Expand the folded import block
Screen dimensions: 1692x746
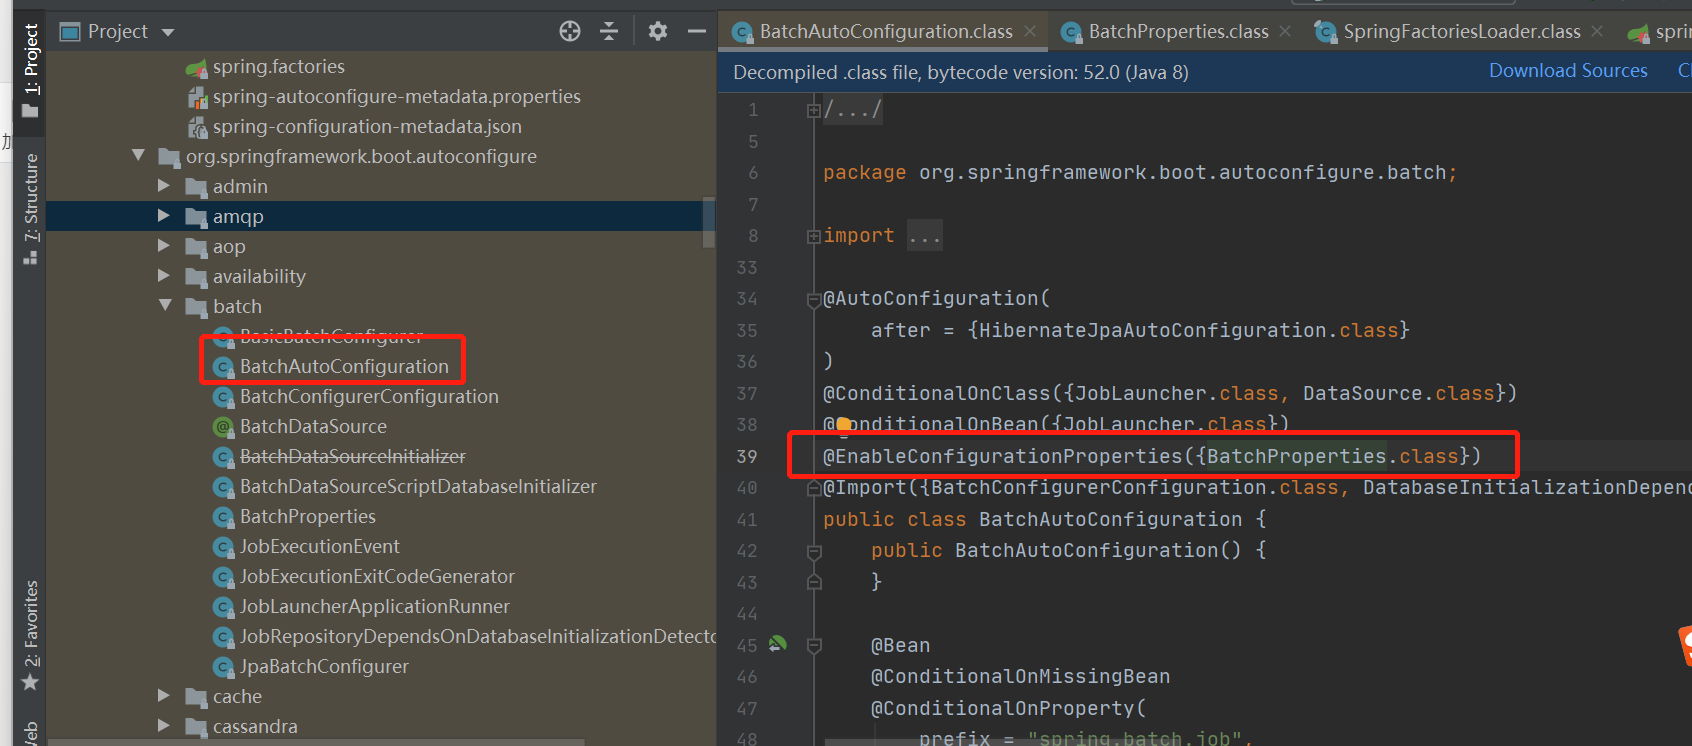(x=814, y=236)
